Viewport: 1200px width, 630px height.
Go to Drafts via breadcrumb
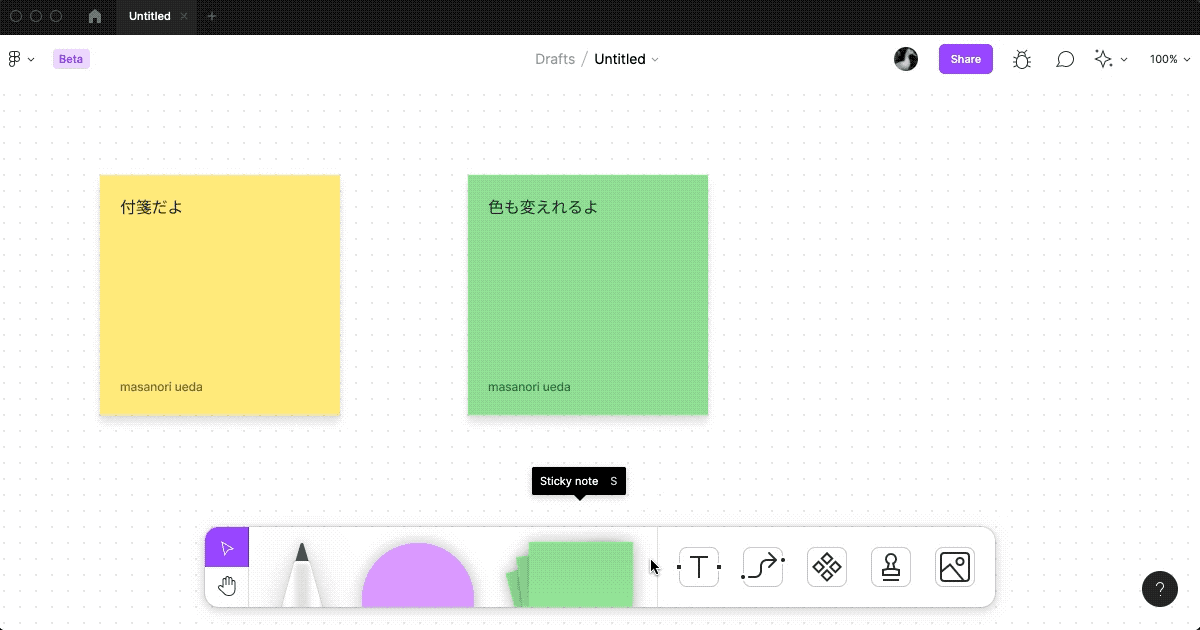pos(555,59)
